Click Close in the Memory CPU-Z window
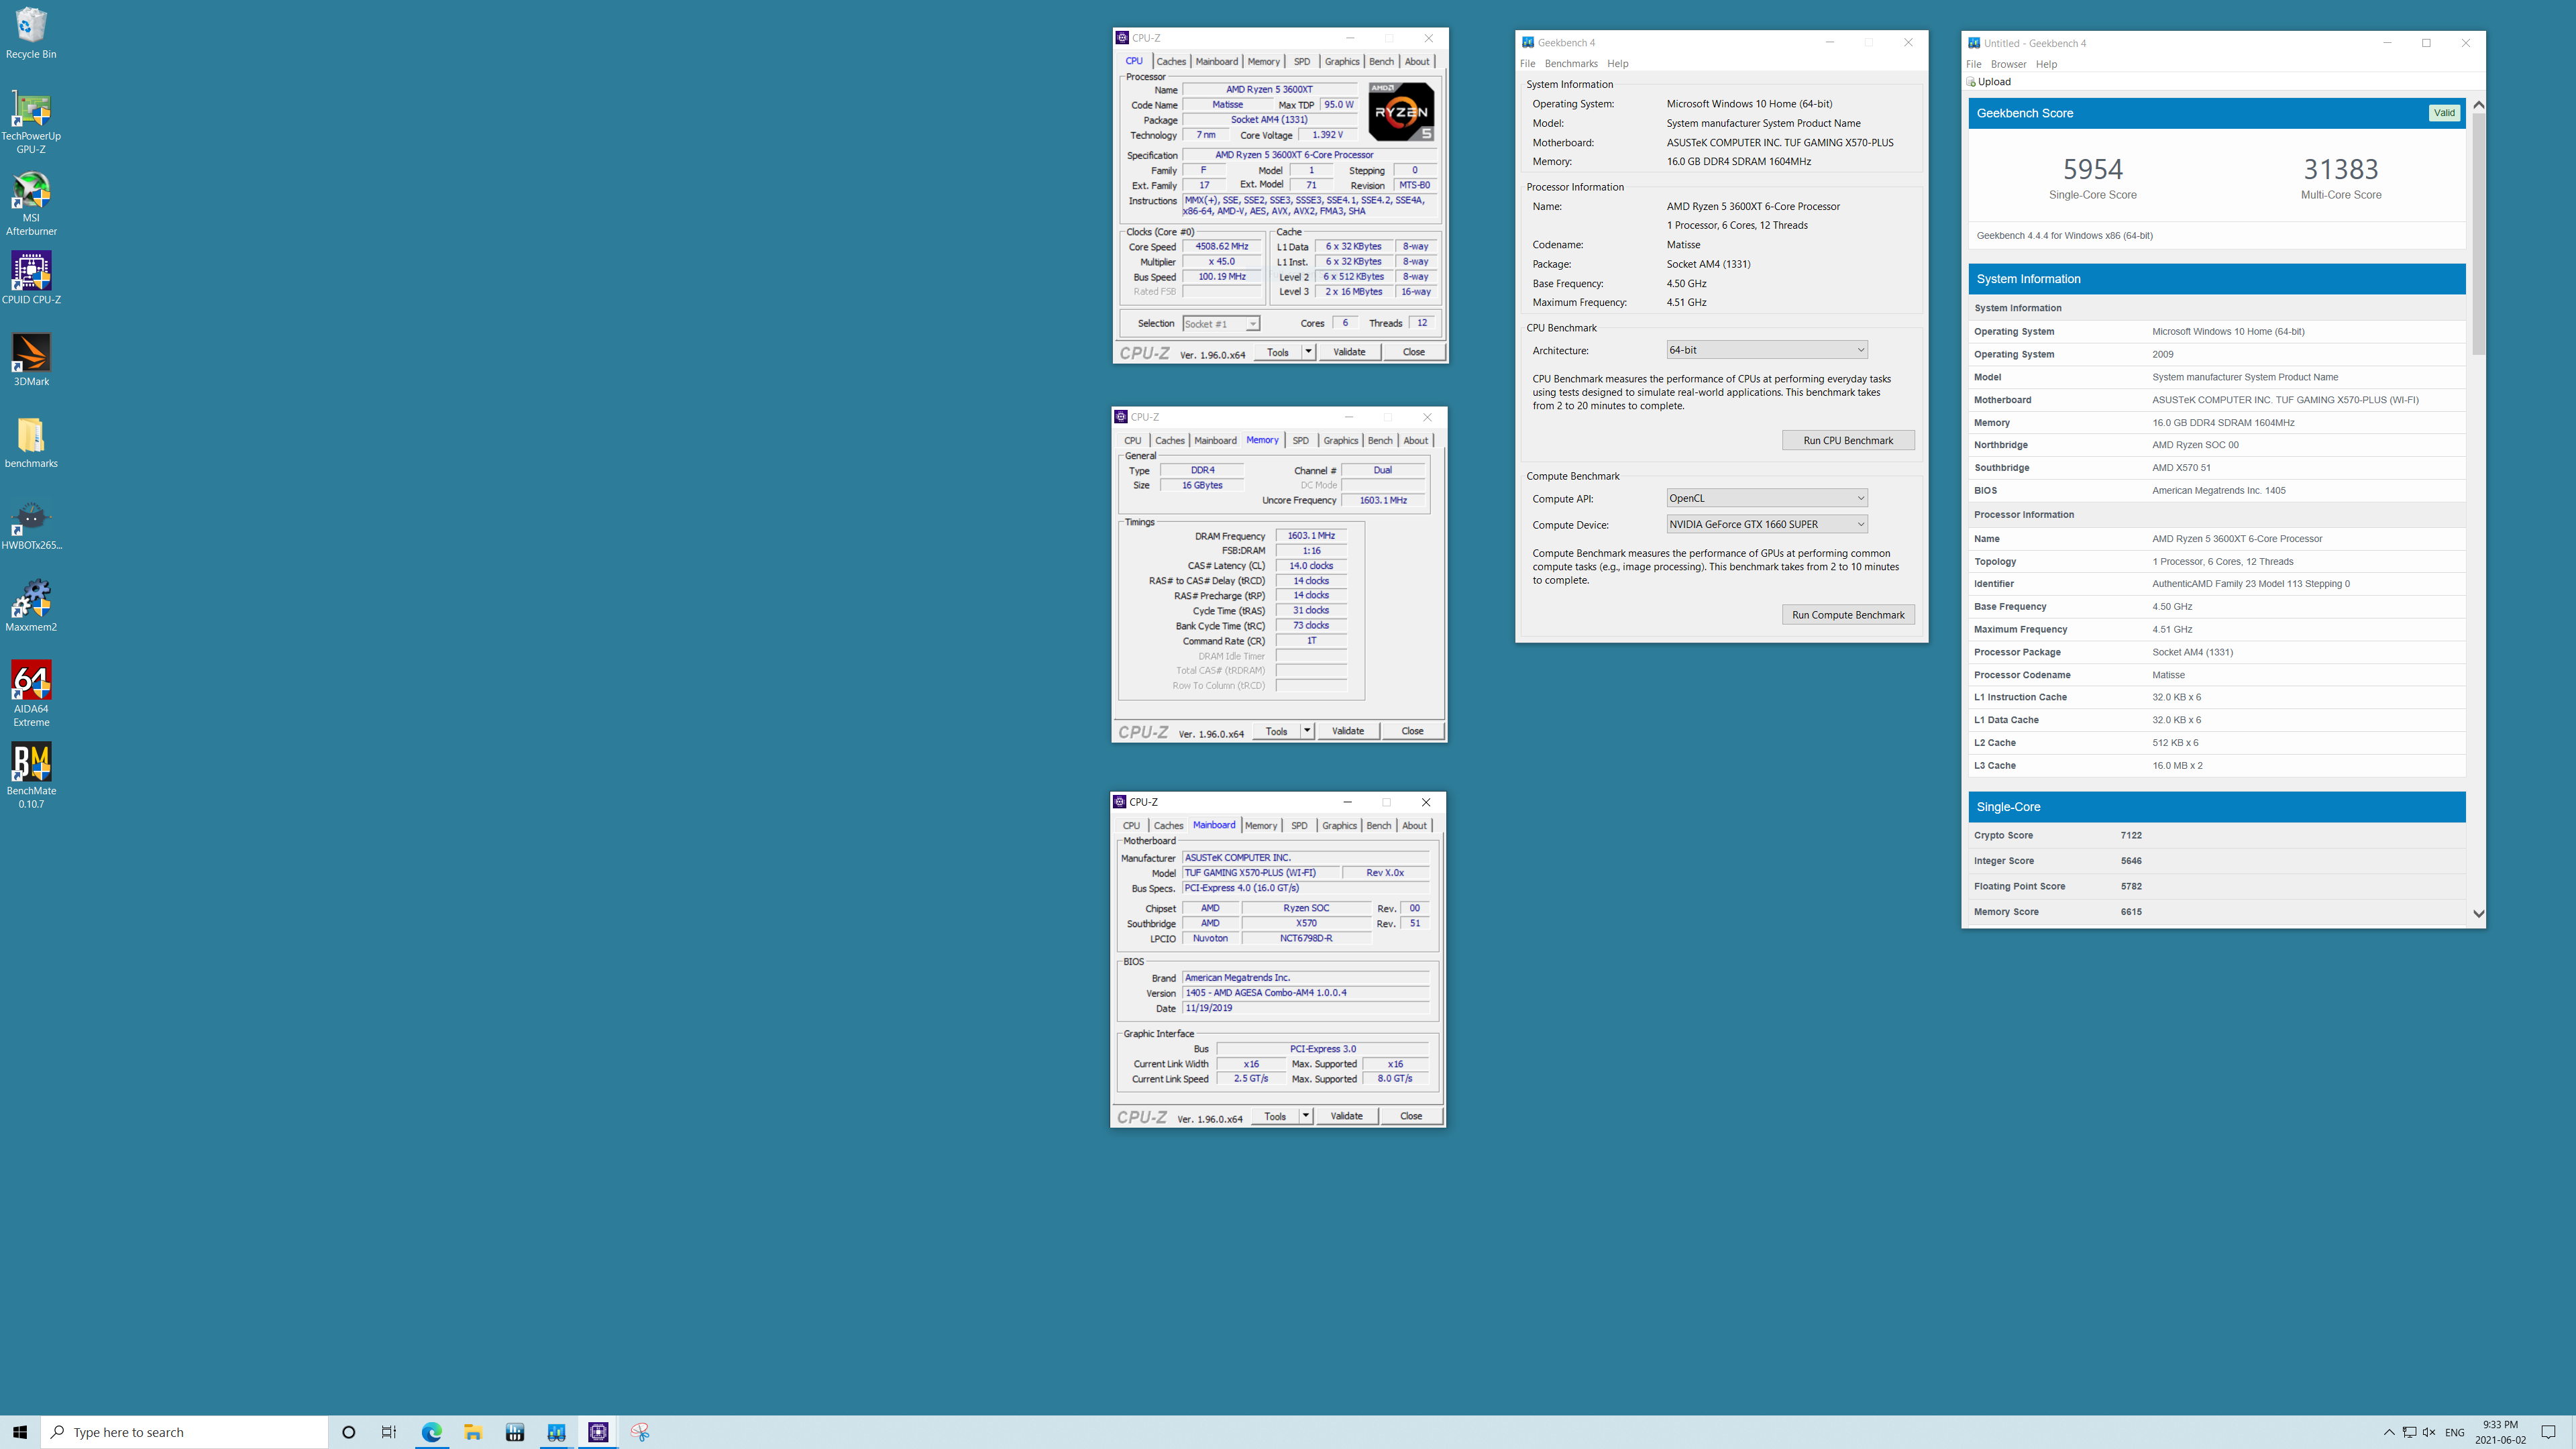2576x1449 pixels. click(x=1412, y=731)
